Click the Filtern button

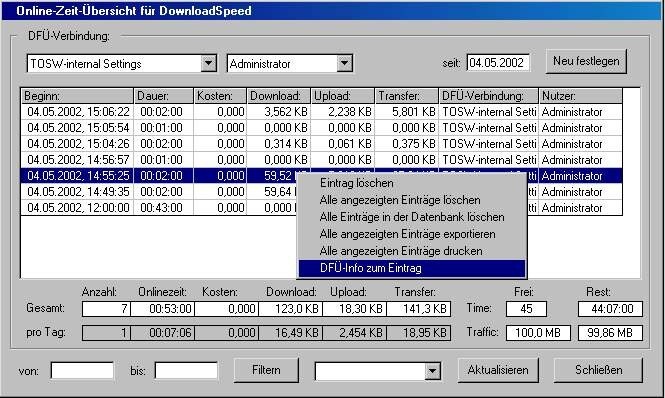(266, 370)
